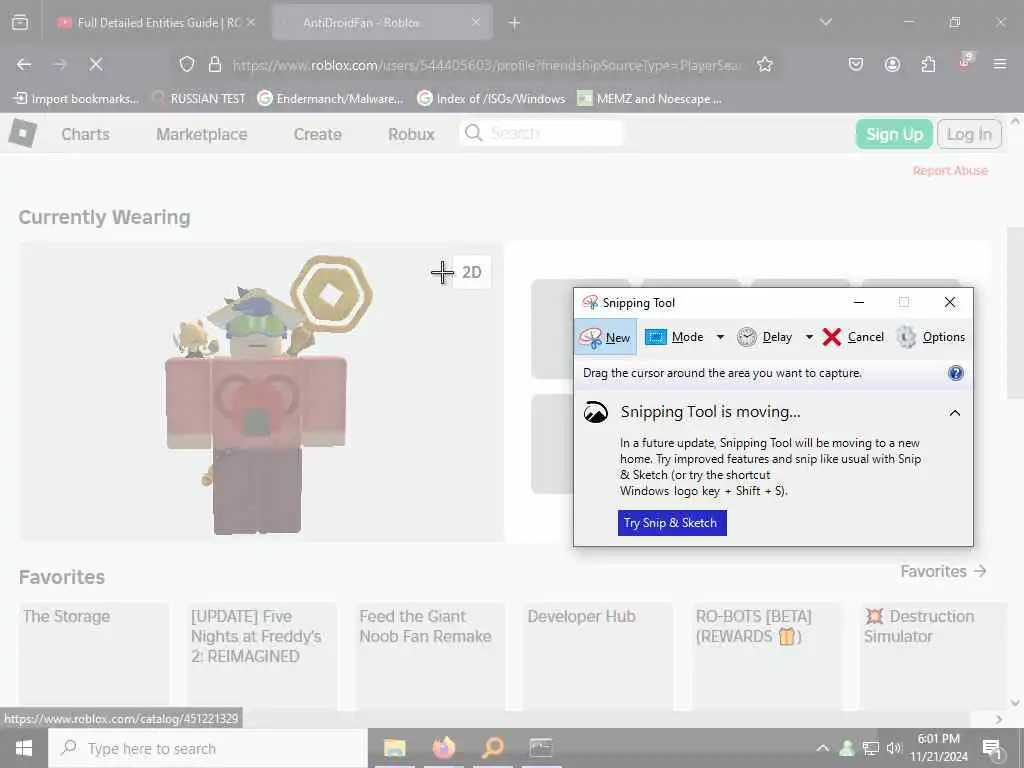Go back in Firefox history
The image size is (1024, 768).
(24, 65)
